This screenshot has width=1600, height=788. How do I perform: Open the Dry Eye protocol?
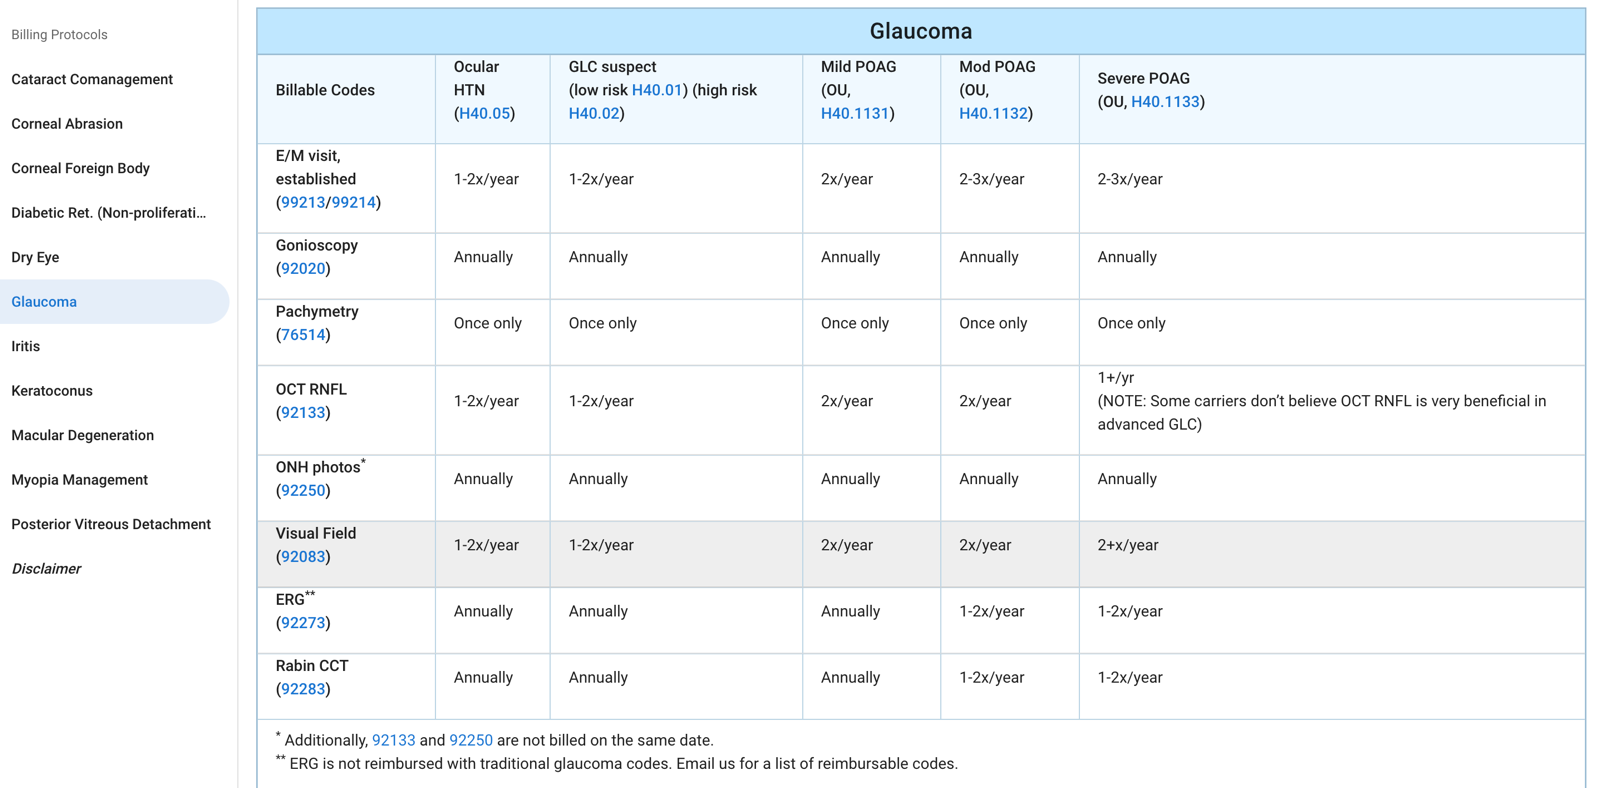point(35,257)
